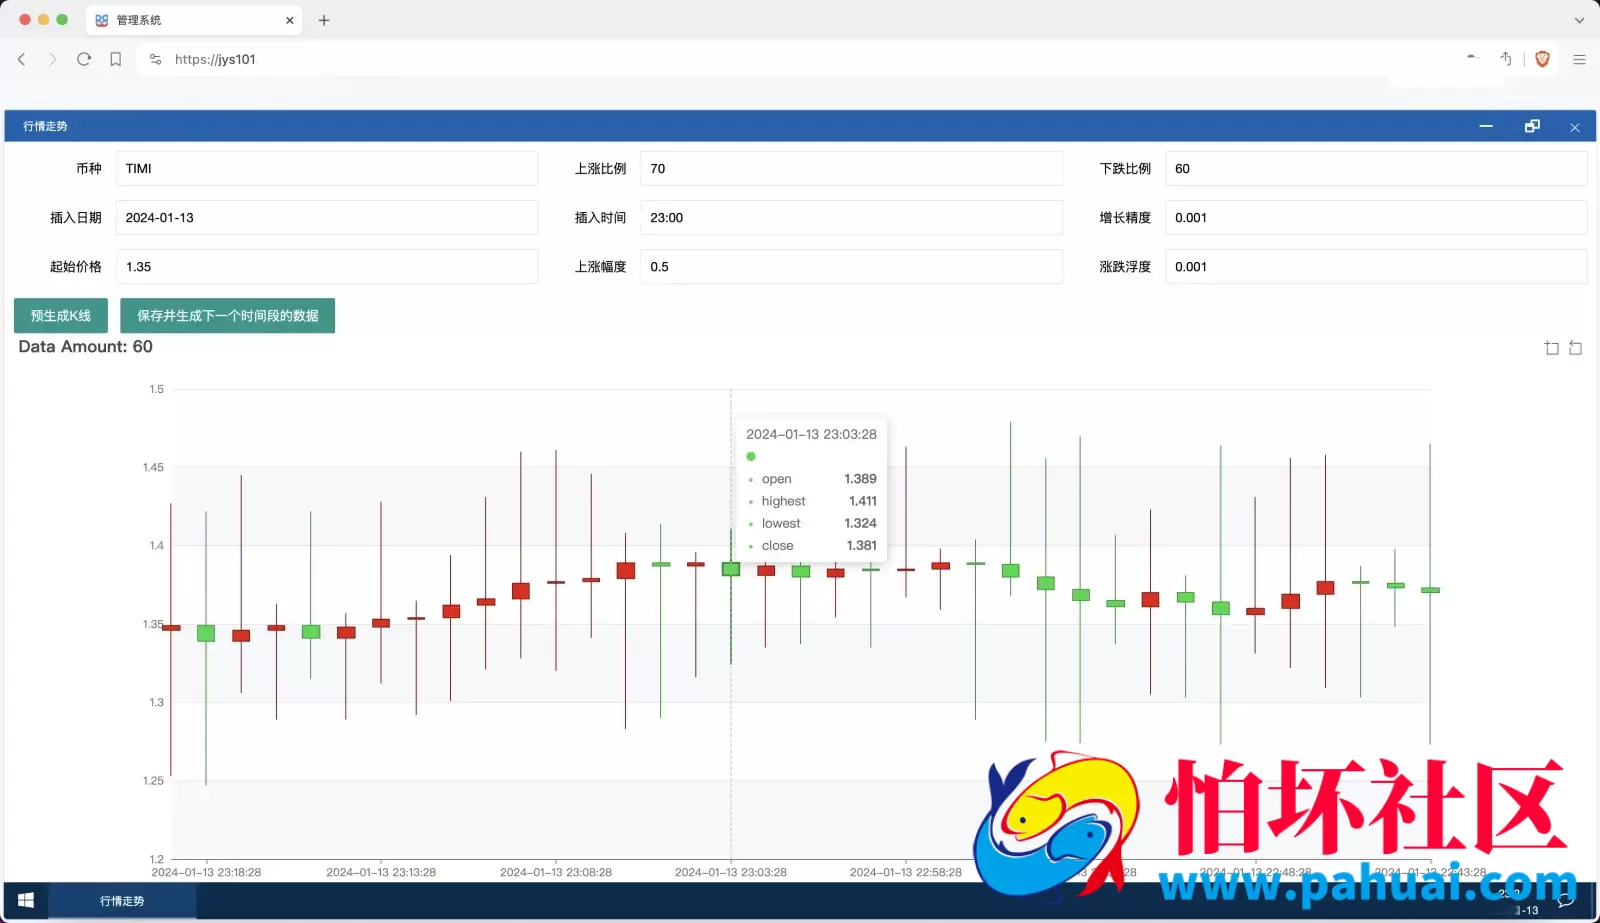Open the share icon in the address bar
Viewport: 1600px width, 923px height.
[x=1505, y=59]
